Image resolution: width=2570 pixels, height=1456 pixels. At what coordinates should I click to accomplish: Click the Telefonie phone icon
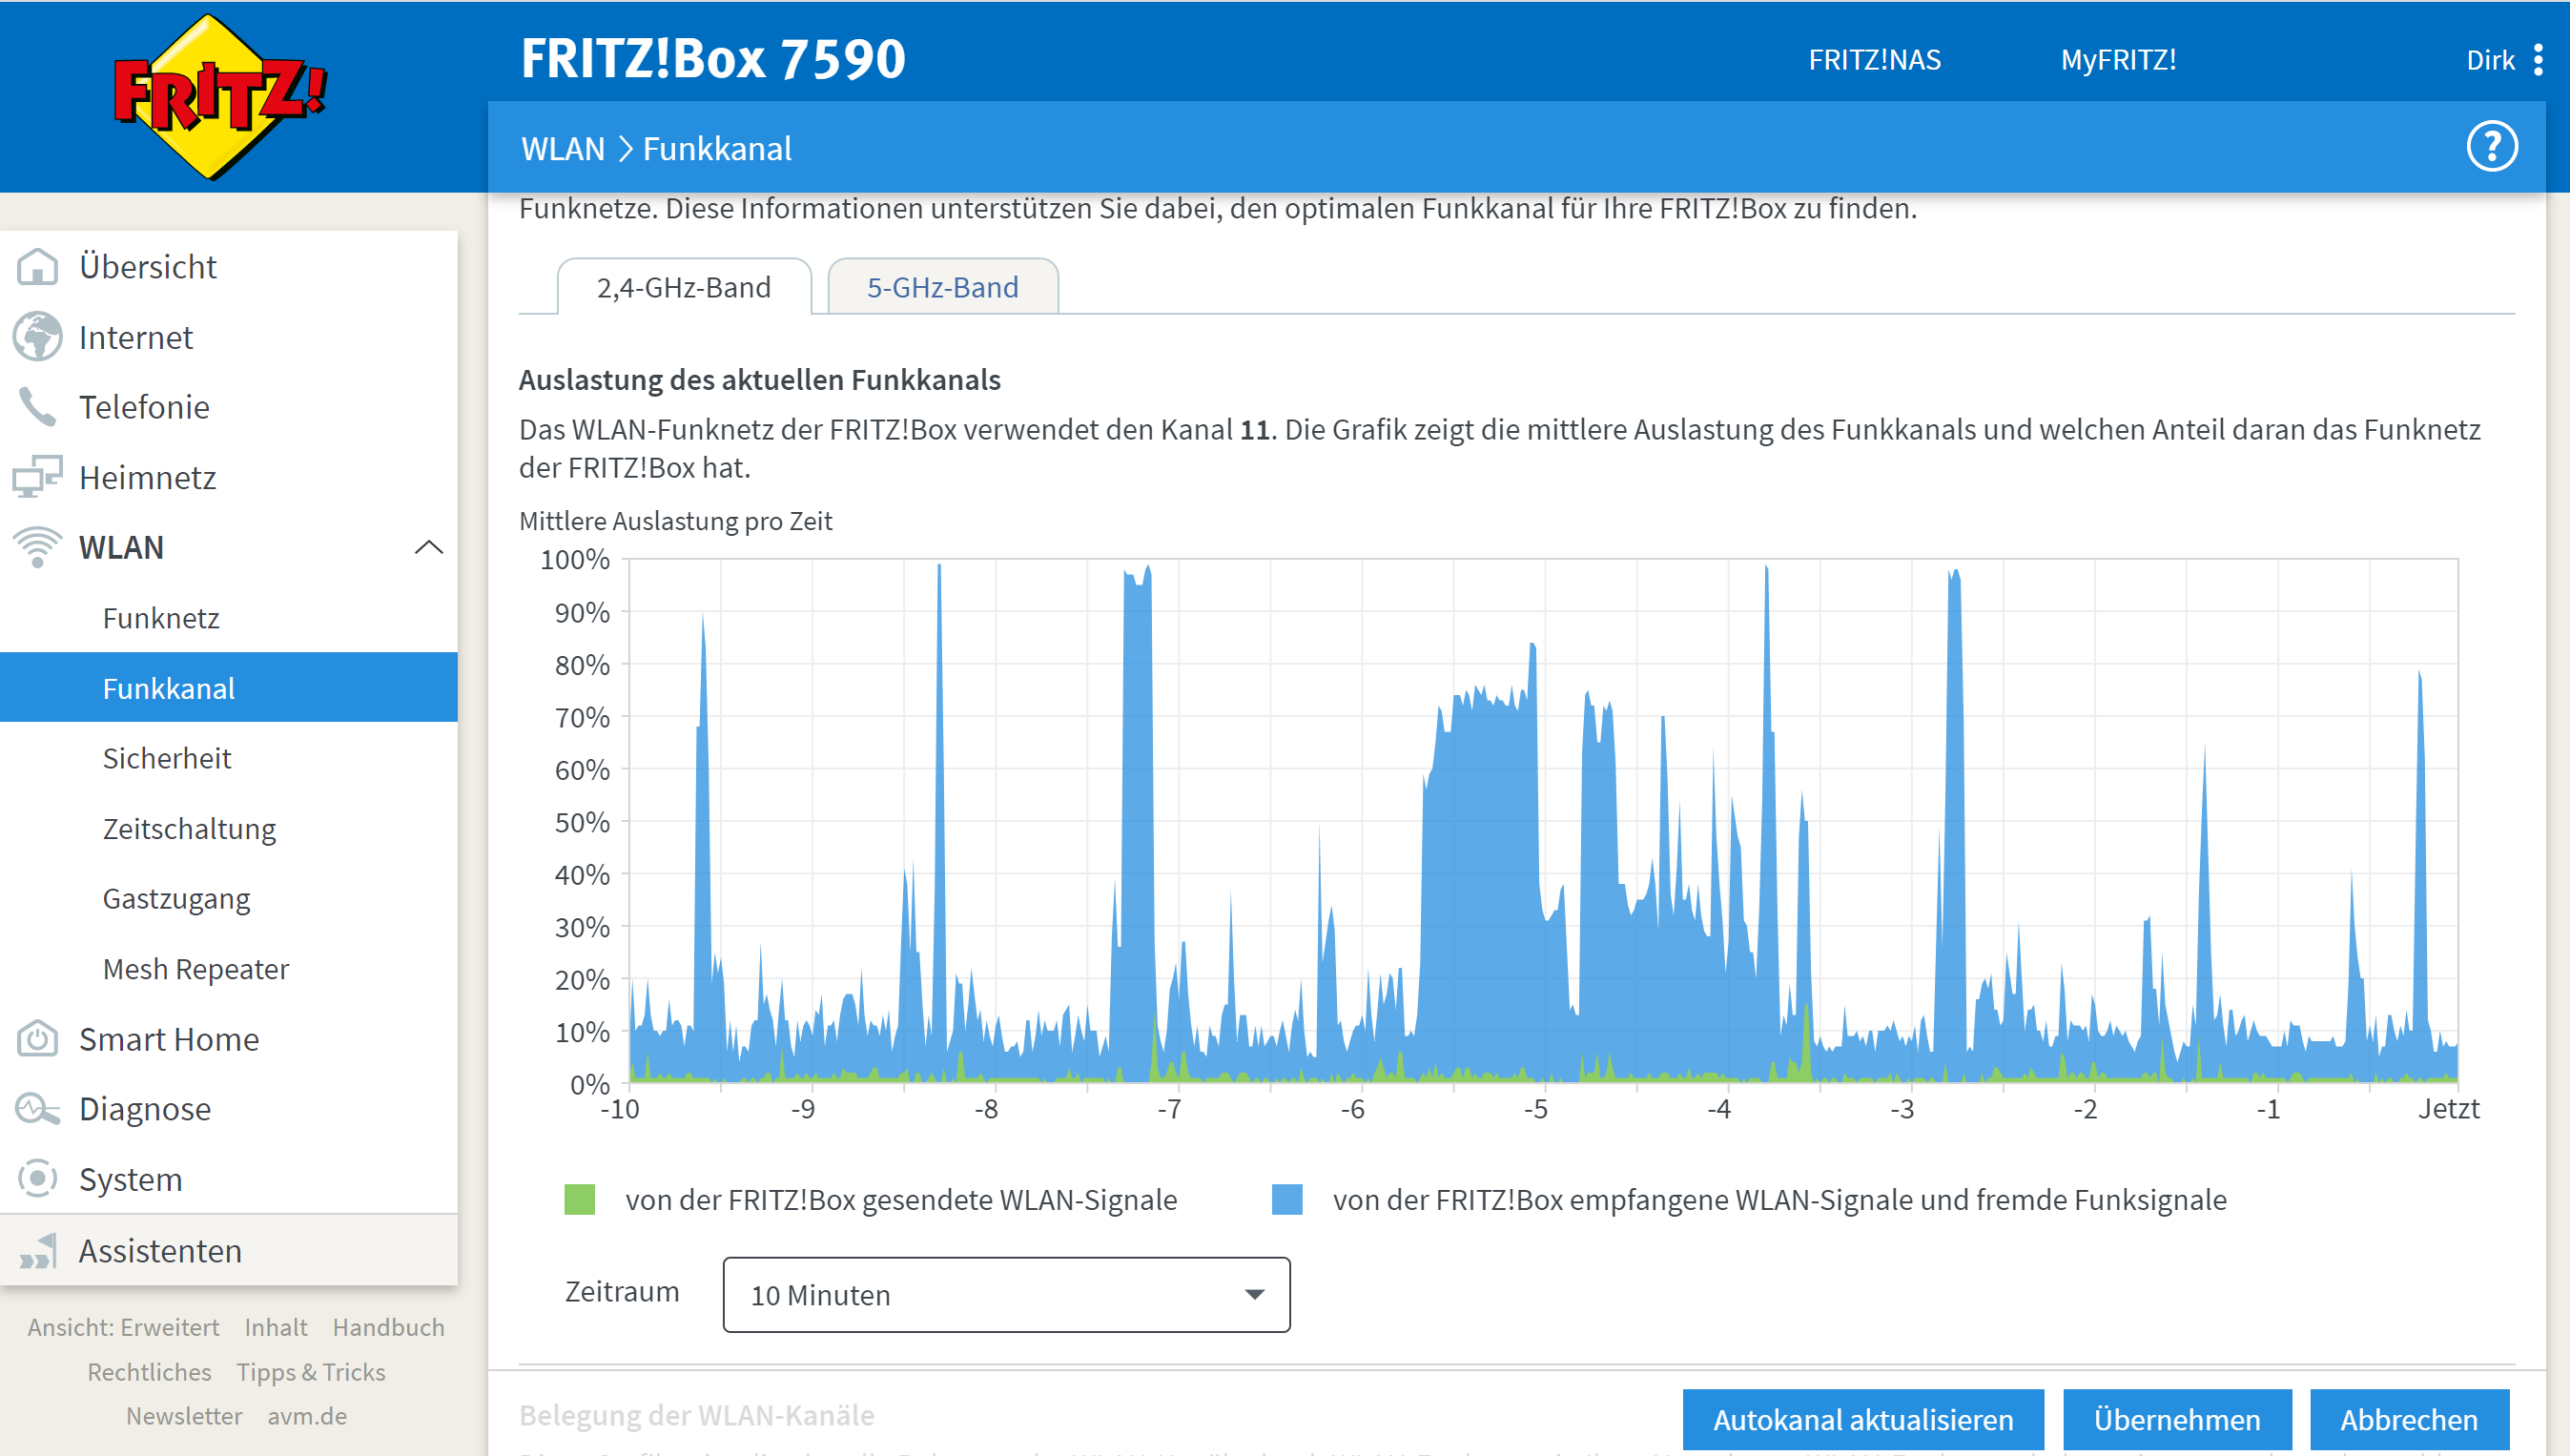click(38, 407)
